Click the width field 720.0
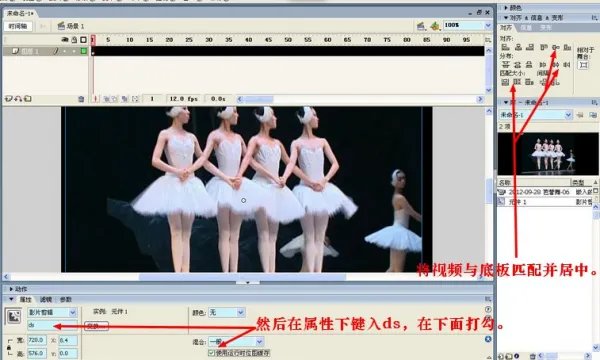The height and width of the screenshot is (360, 600). pos(37,340)
